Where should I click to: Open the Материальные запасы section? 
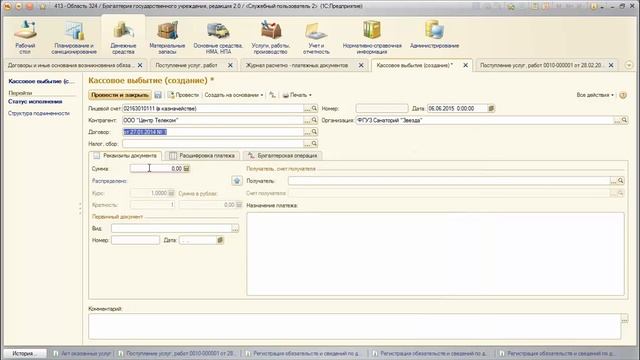click(167, 38)
